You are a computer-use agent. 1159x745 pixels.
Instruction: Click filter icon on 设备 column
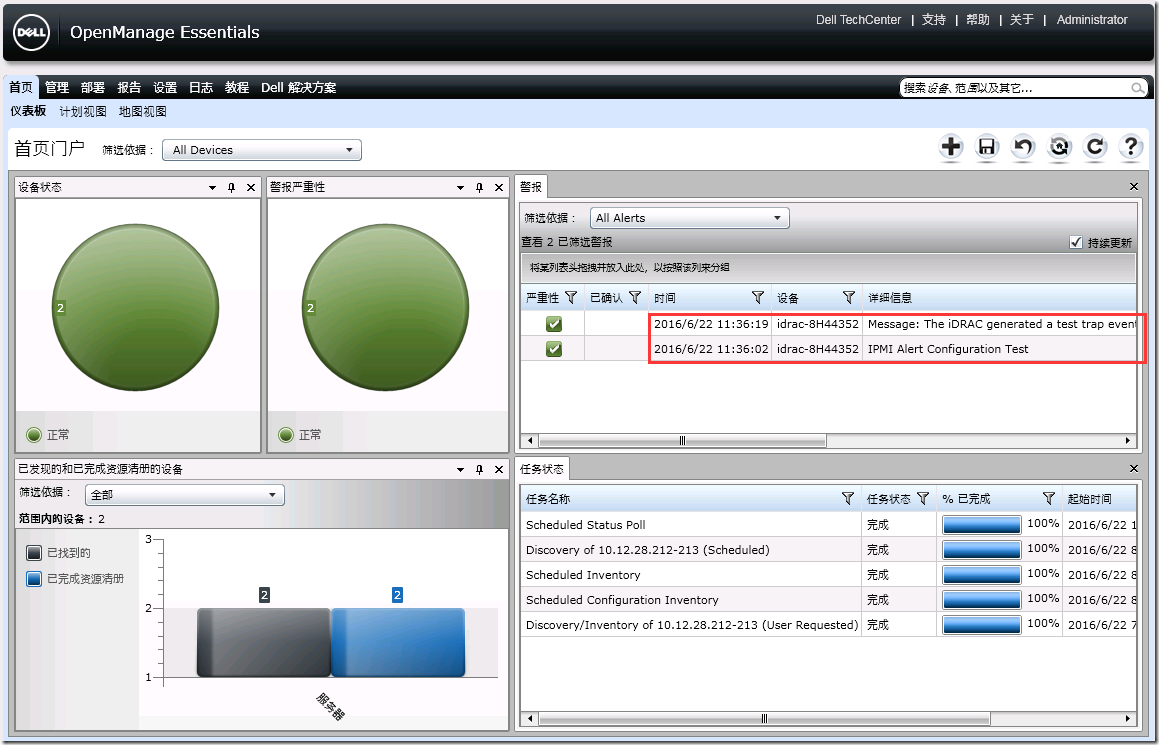pyautogui.click(x=849, y=297)
